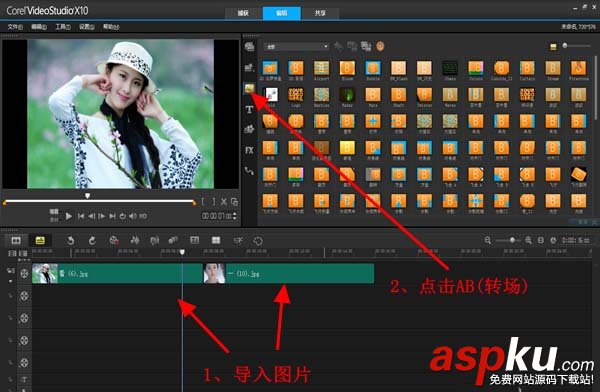
Task: Select the (6).jpg clip on timeline
Action: pyautogui.click(x=117, y=273)
